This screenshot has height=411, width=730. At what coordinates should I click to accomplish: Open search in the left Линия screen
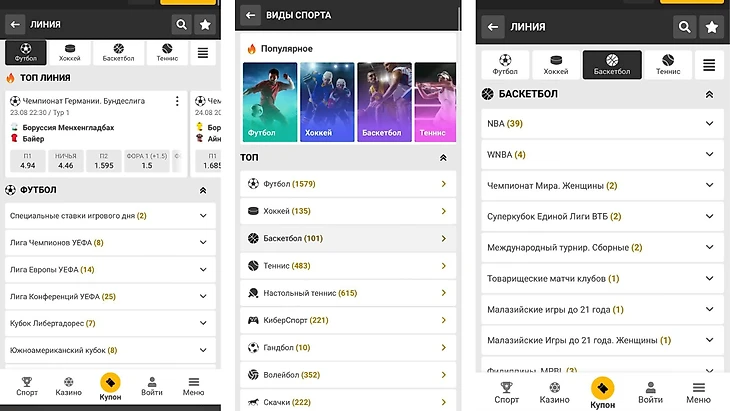[182, 25]
